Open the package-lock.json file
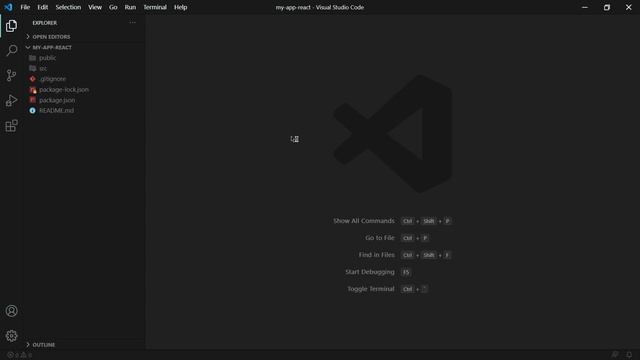 83,89
